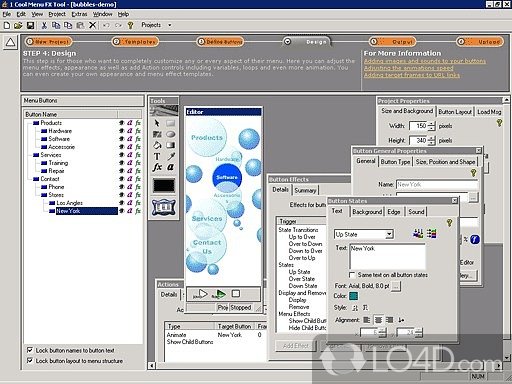Toggle 'Lock button layout to menu structure'
The image size is (512, 384).
pyautogui.click(x=30, y=361)
